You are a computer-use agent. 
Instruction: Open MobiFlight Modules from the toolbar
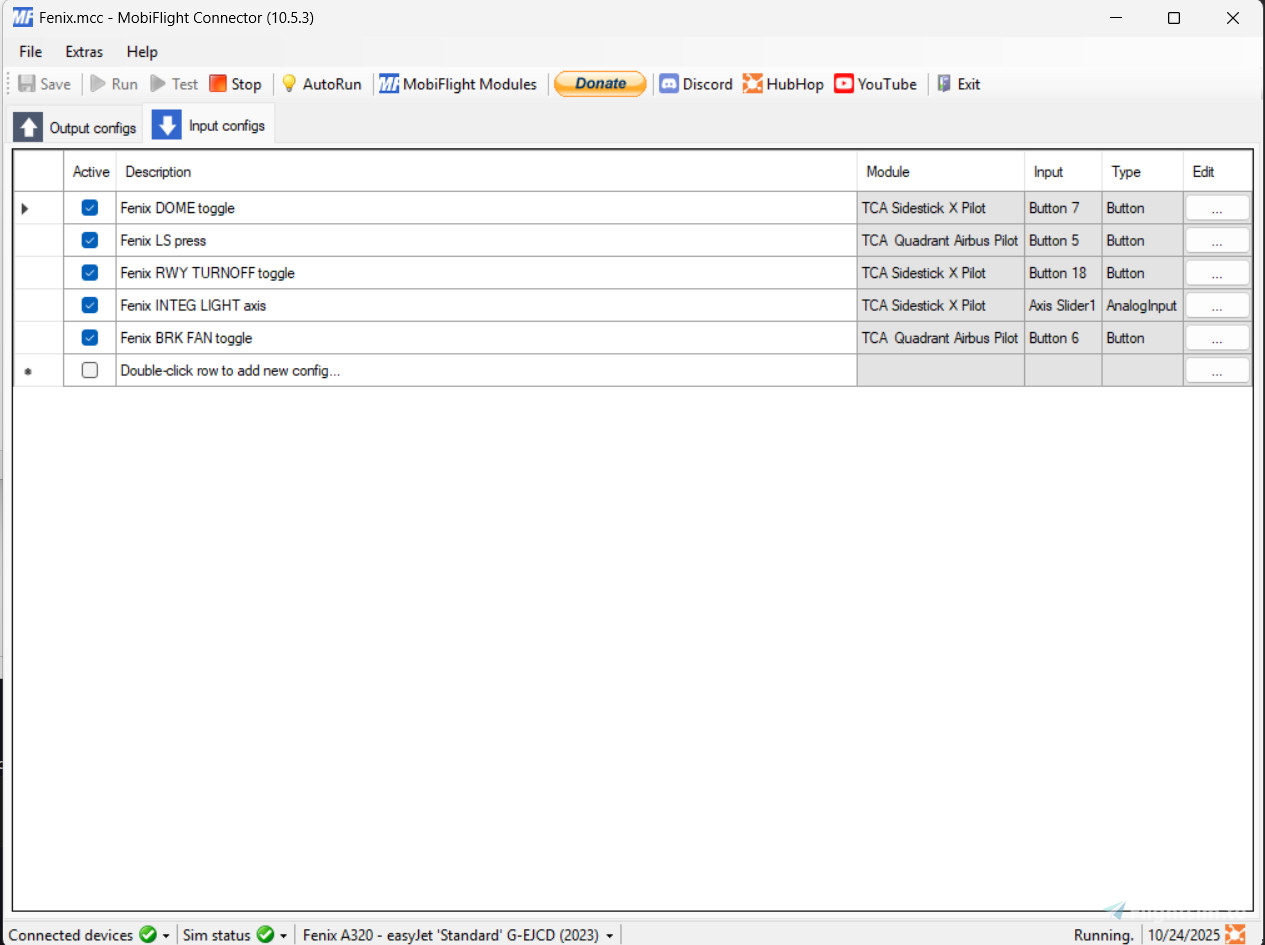[x=458, y=84]
